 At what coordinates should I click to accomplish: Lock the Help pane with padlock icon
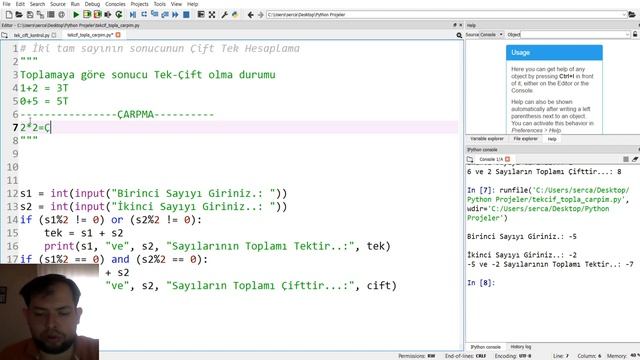[x=635, y=35]
